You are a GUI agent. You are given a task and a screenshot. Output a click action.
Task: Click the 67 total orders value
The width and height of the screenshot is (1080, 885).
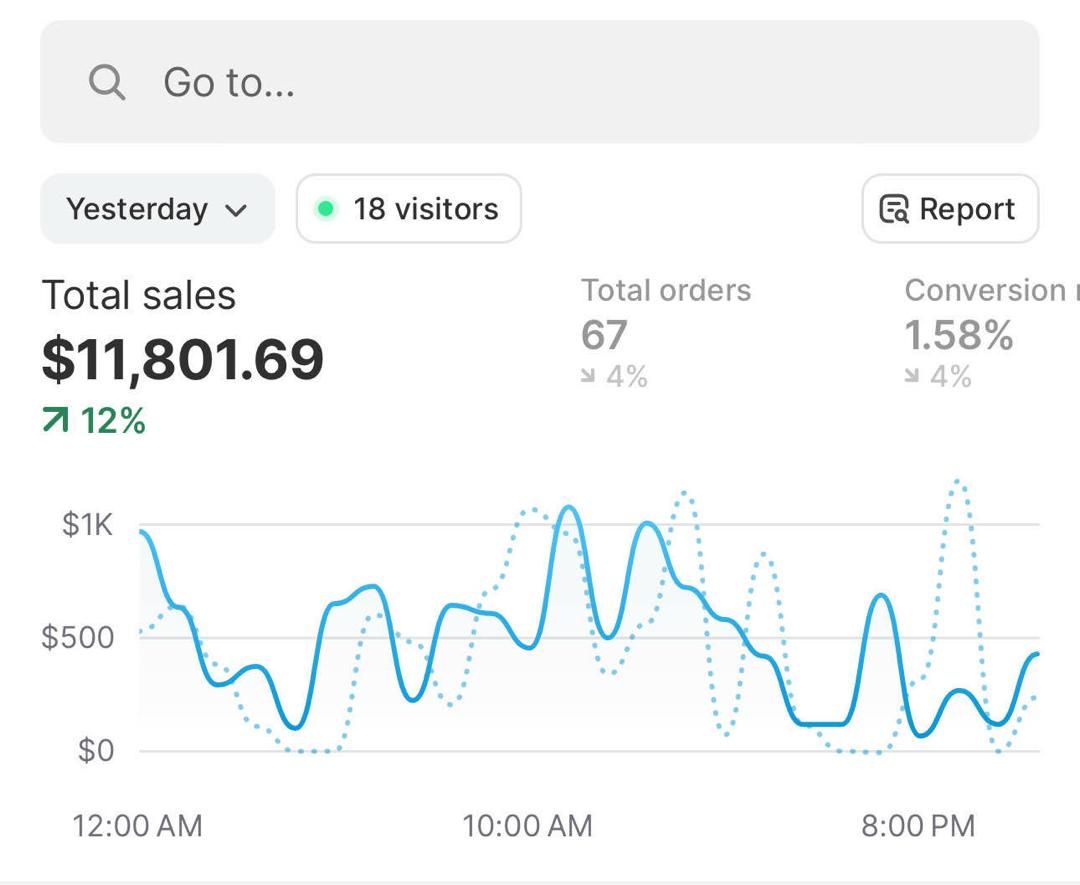[604, 335]
